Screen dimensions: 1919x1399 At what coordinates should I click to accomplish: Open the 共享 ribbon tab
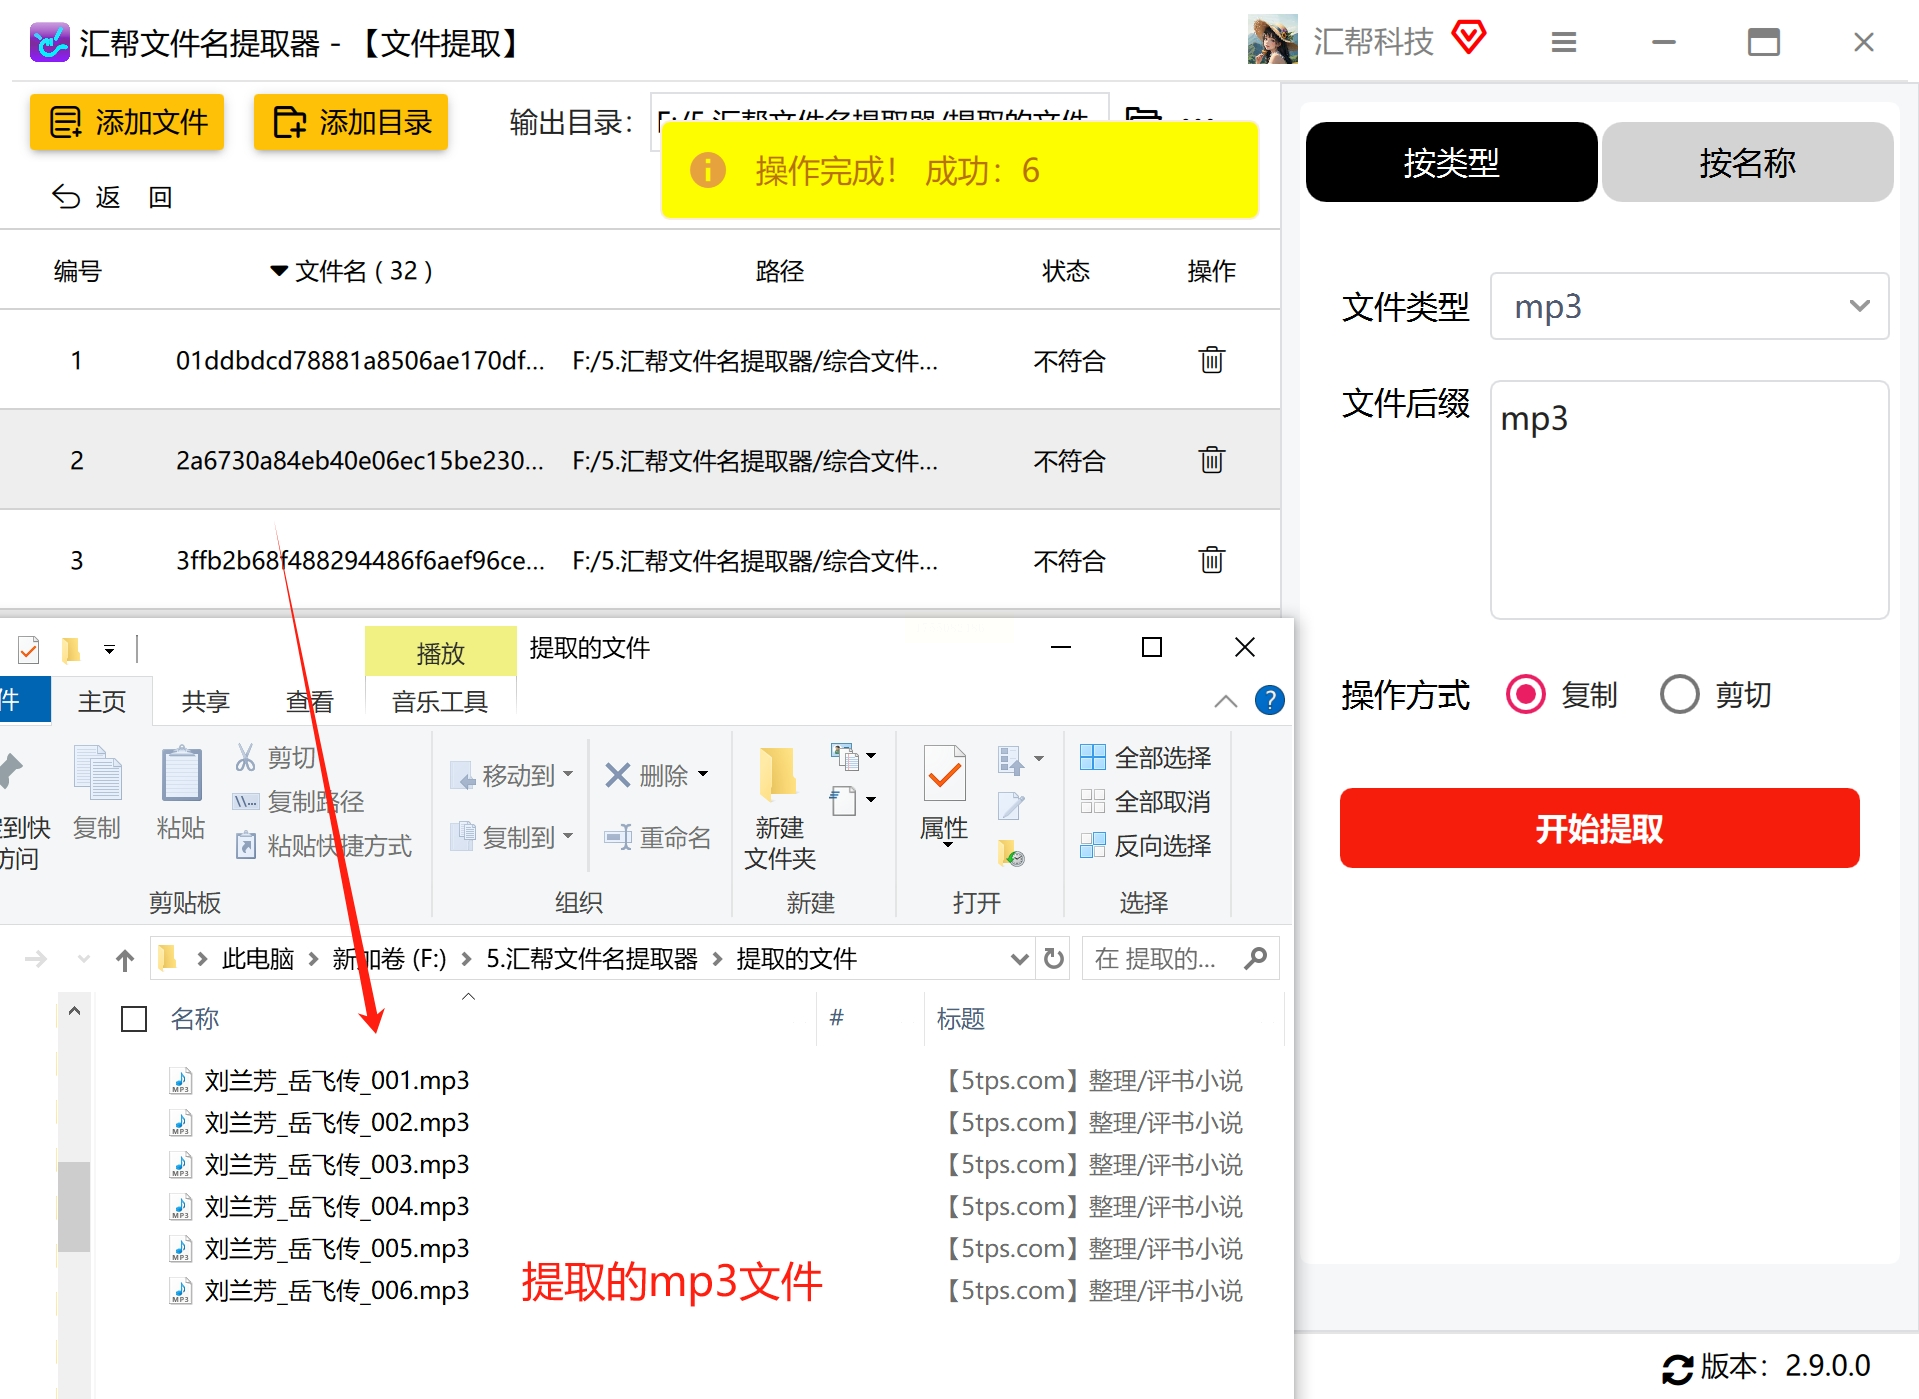point(206,702)
